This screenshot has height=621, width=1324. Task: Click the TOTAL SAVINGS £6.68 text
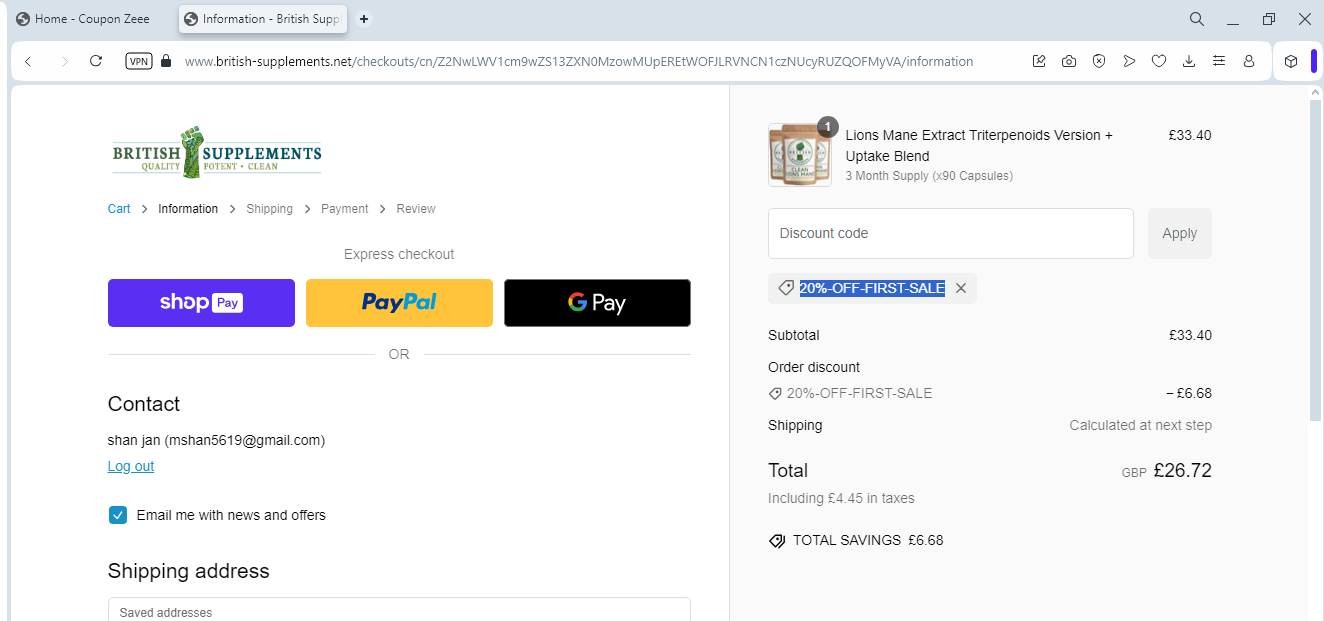point(868,540)
